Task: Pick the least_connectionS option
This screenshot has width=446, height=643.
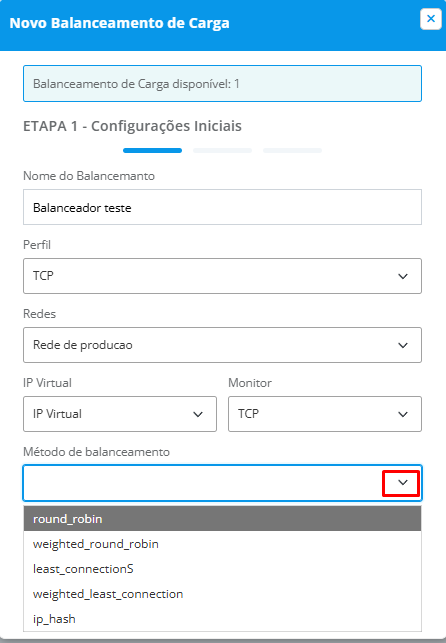Action: point(222,569)
